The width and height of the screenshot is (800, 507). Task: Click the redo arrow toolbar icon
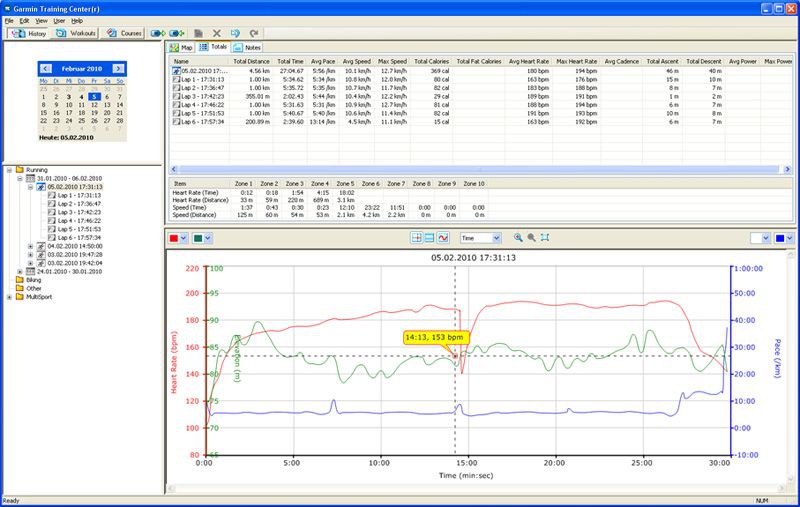pyautogui.click(x=254, y=33)
